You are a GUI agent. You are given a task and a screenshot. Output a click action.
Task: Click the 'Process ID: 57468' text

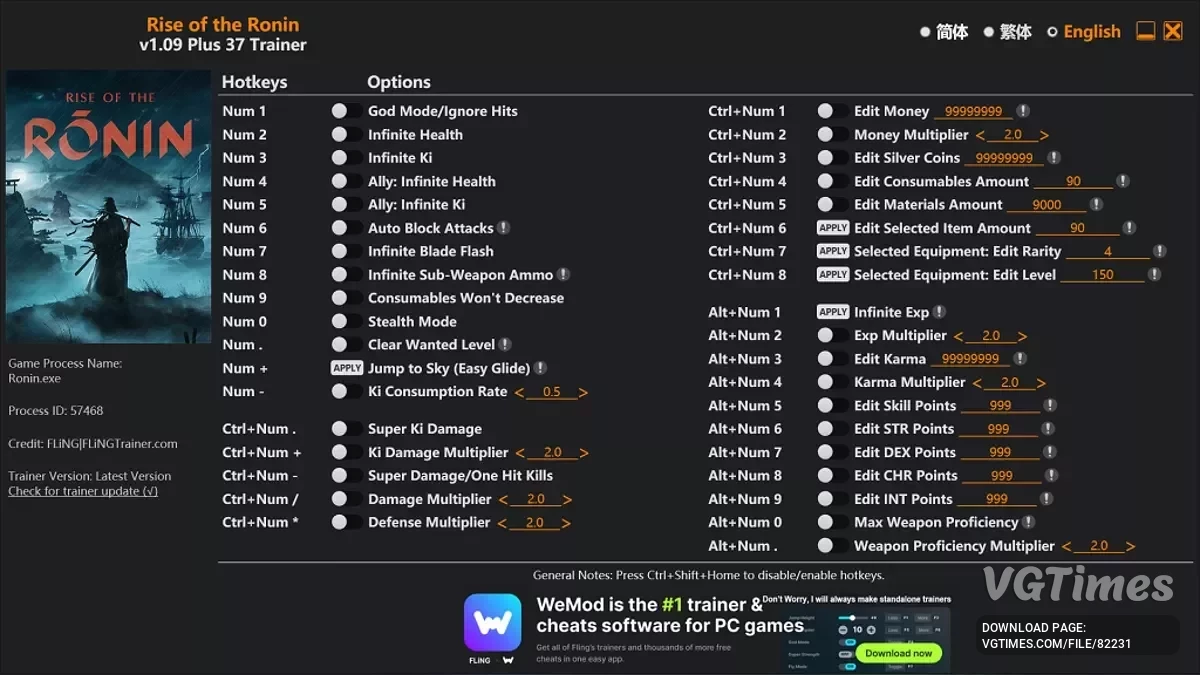[56, 411]
